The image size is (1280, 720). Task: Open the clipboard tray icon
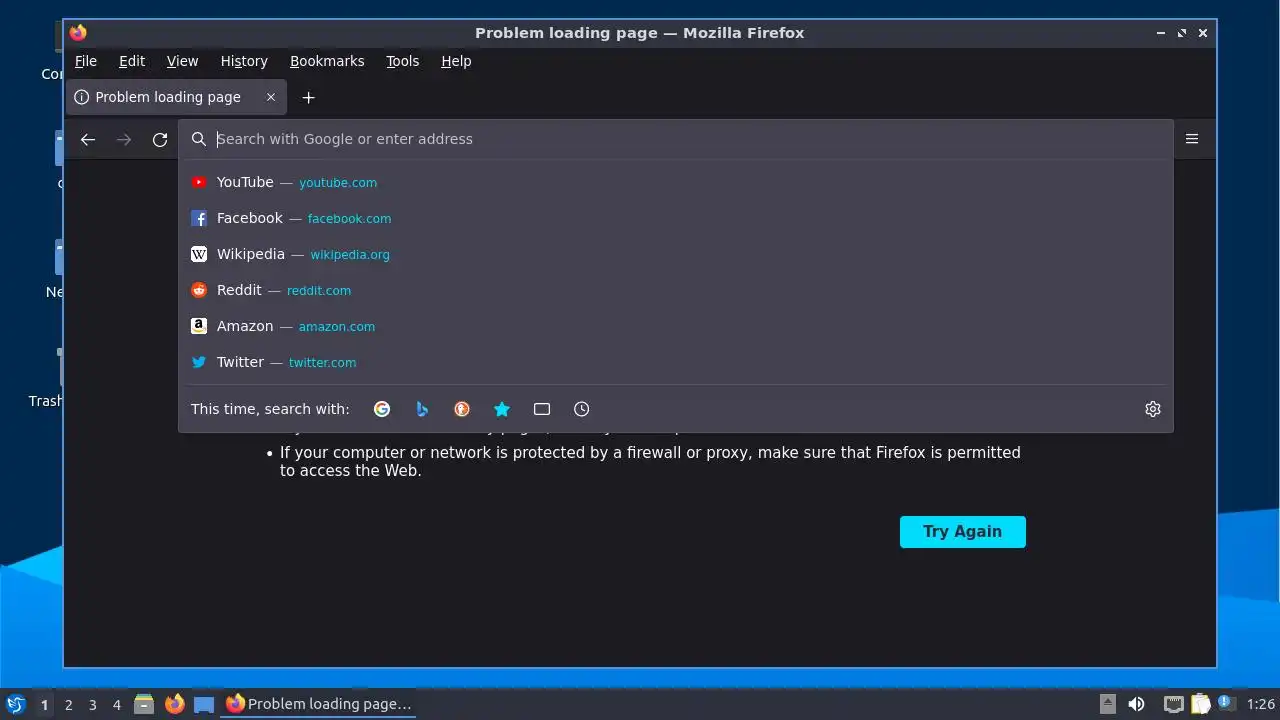(x=1200, y=704)
